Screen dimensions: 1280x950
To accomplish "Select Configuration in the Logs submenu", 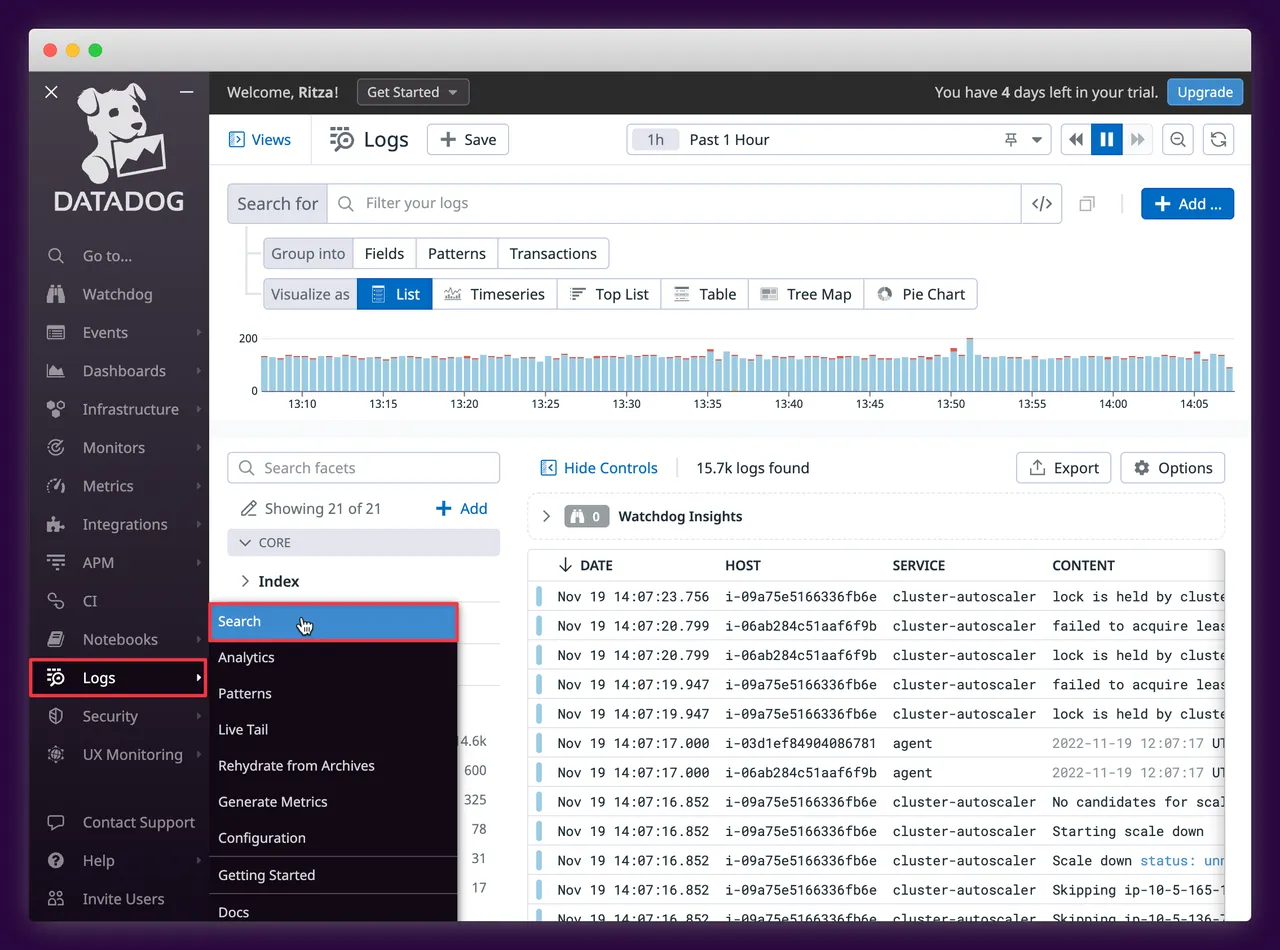I will pyautogui.click(x=333, y=838).
